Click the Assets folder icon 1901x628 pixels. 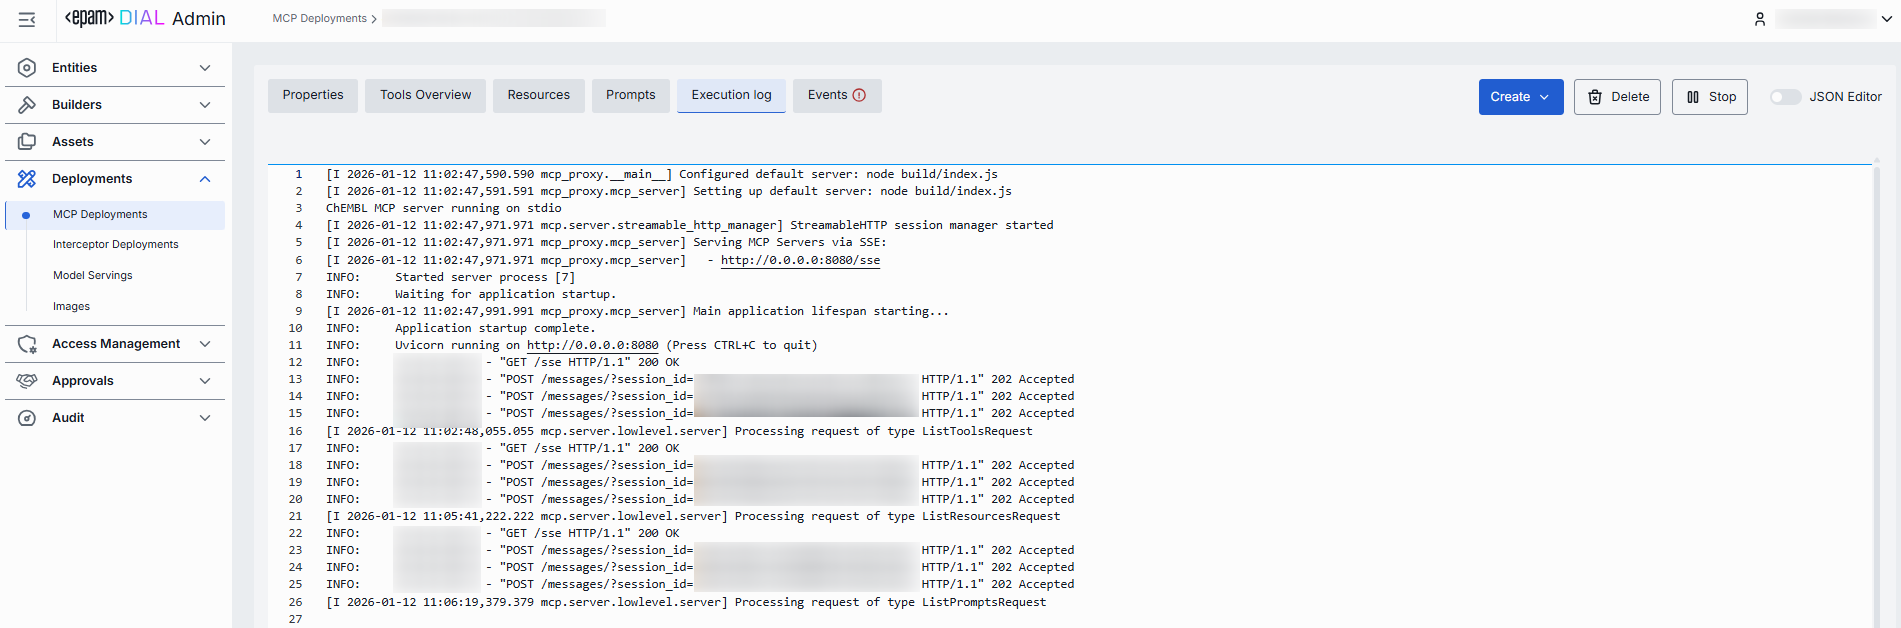(x=27, y=142)
